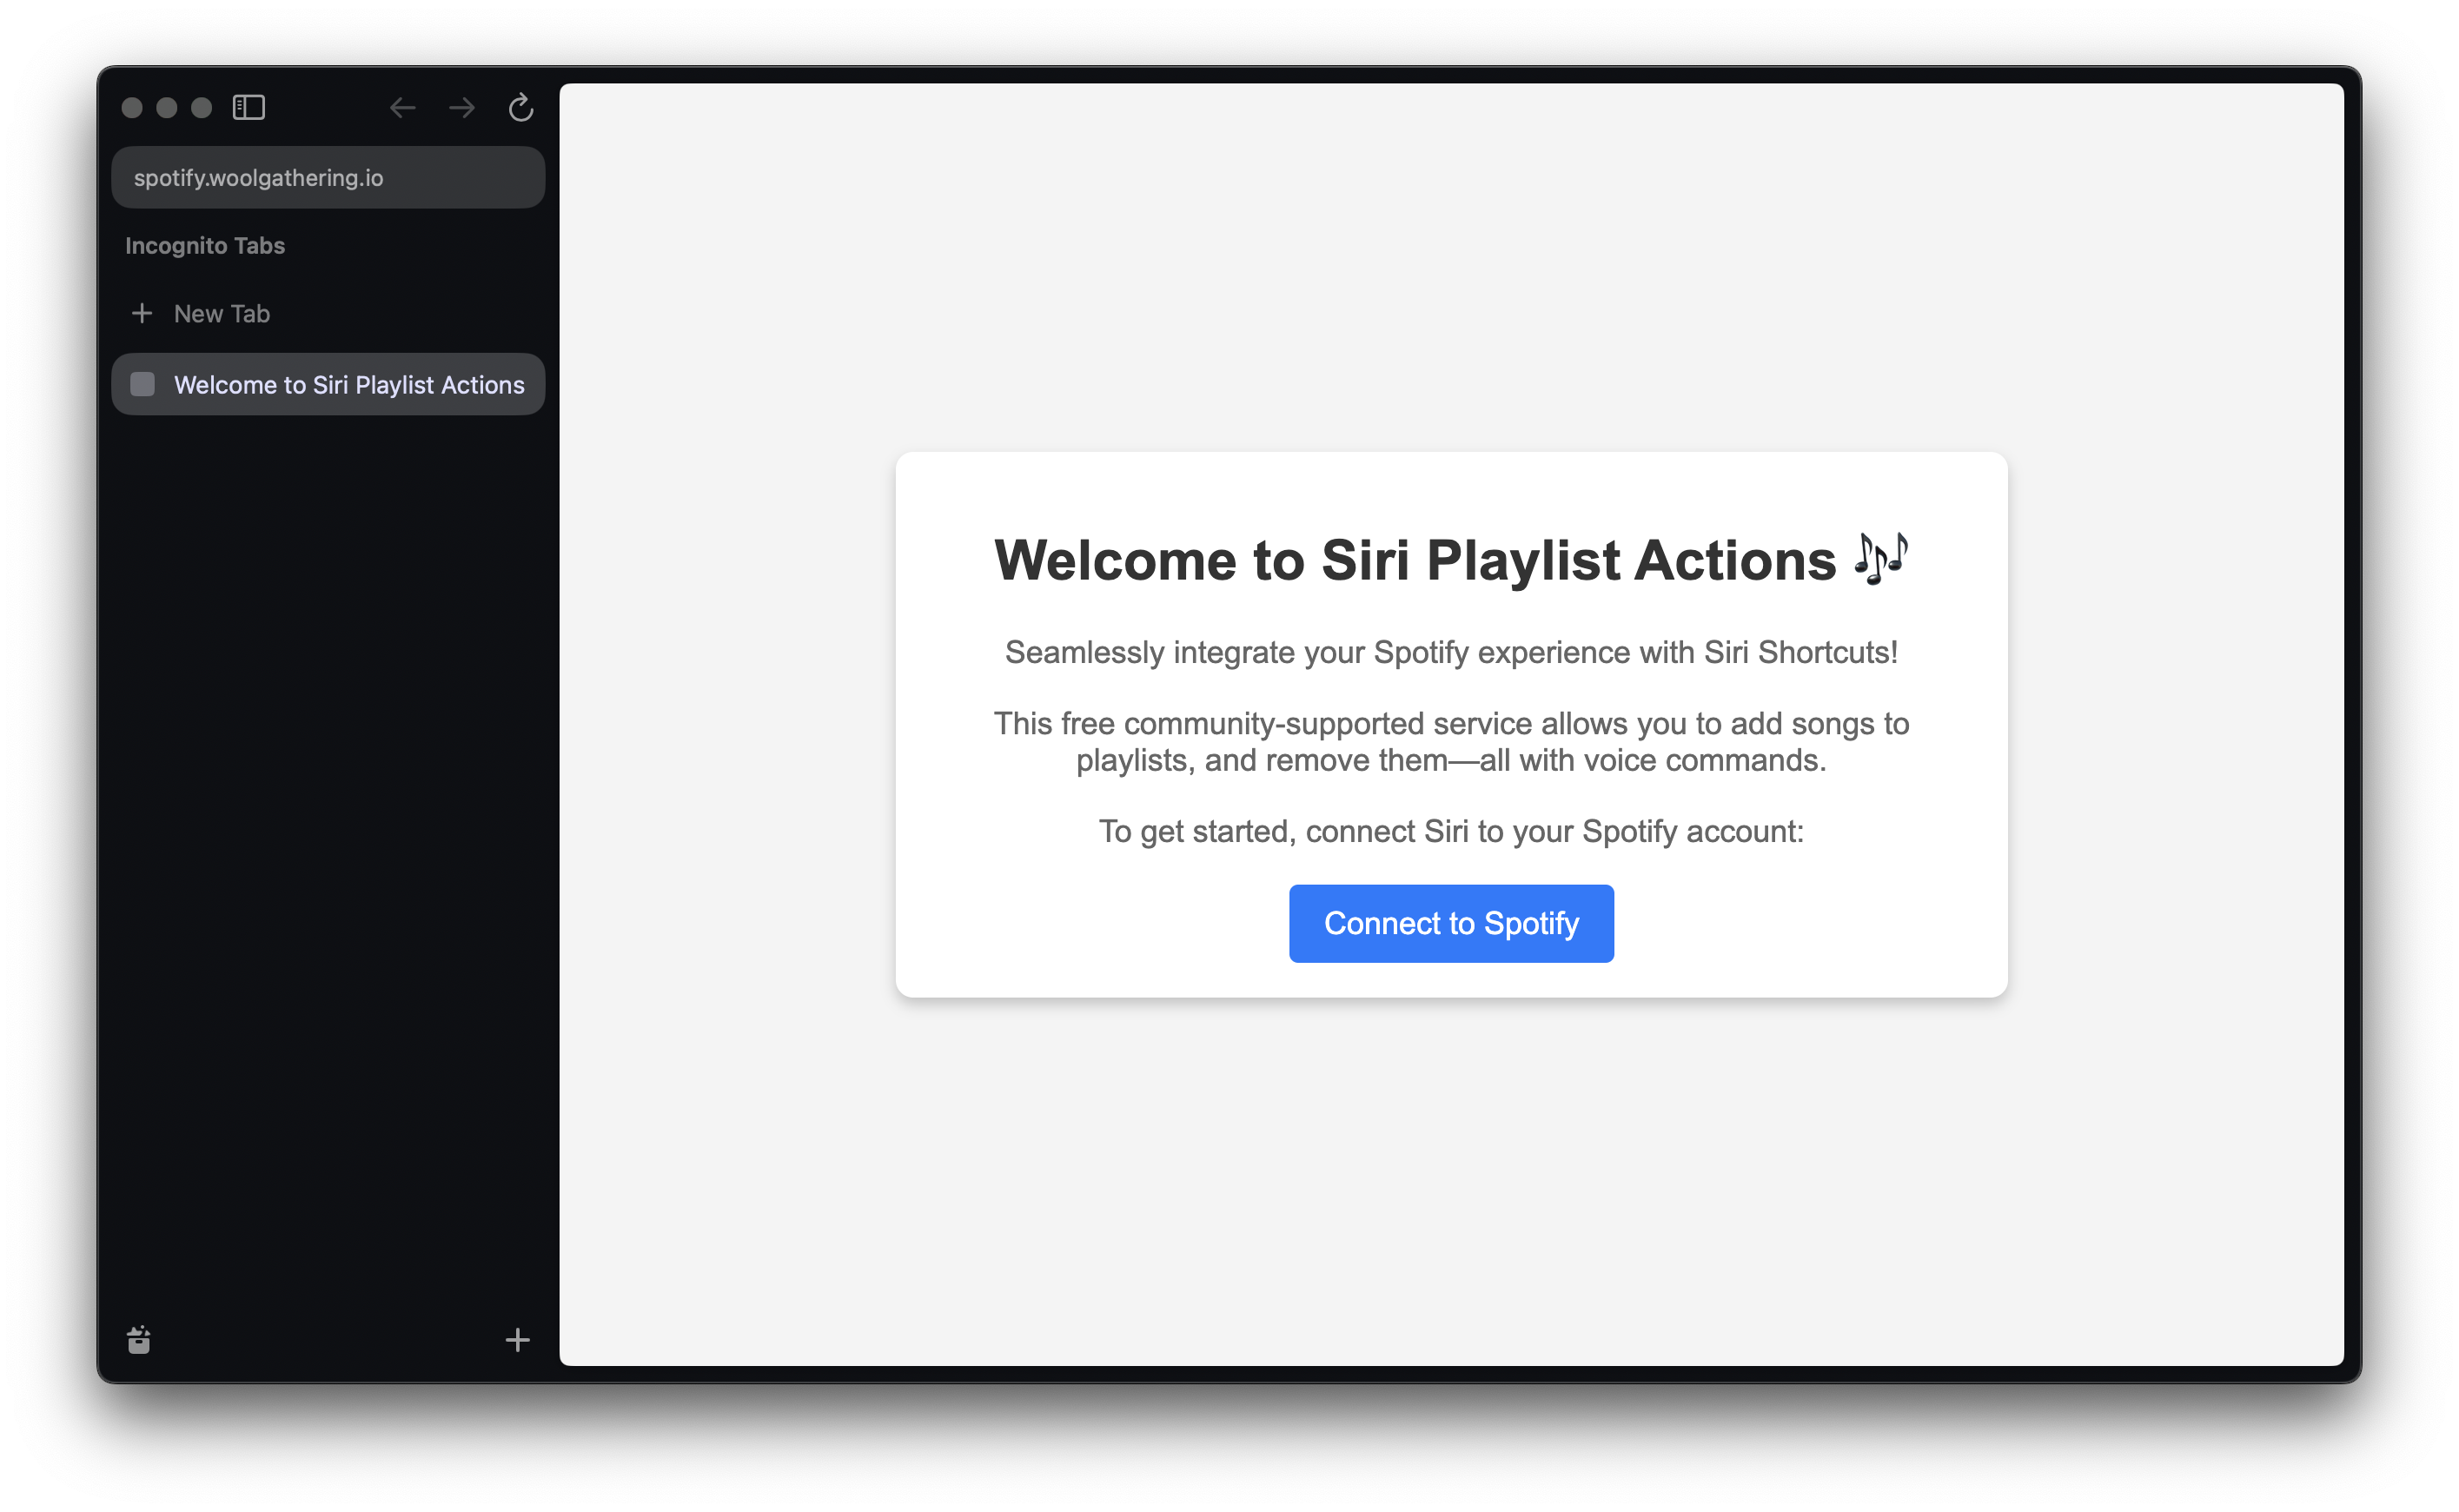This screenshot has width=2459, height=1512.
Task: Select the Welcome to Siri Playlist Actions tab
Action: coord(328,385)
